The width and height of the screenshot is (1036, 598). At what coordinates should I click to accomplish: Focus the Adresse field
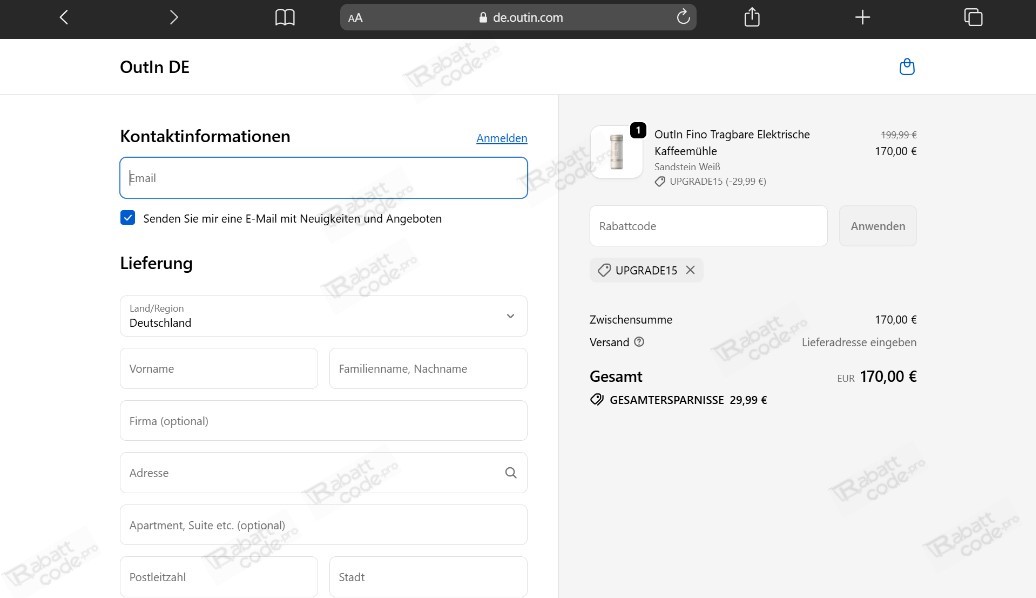pyautogui.click(x=324, y=472)
